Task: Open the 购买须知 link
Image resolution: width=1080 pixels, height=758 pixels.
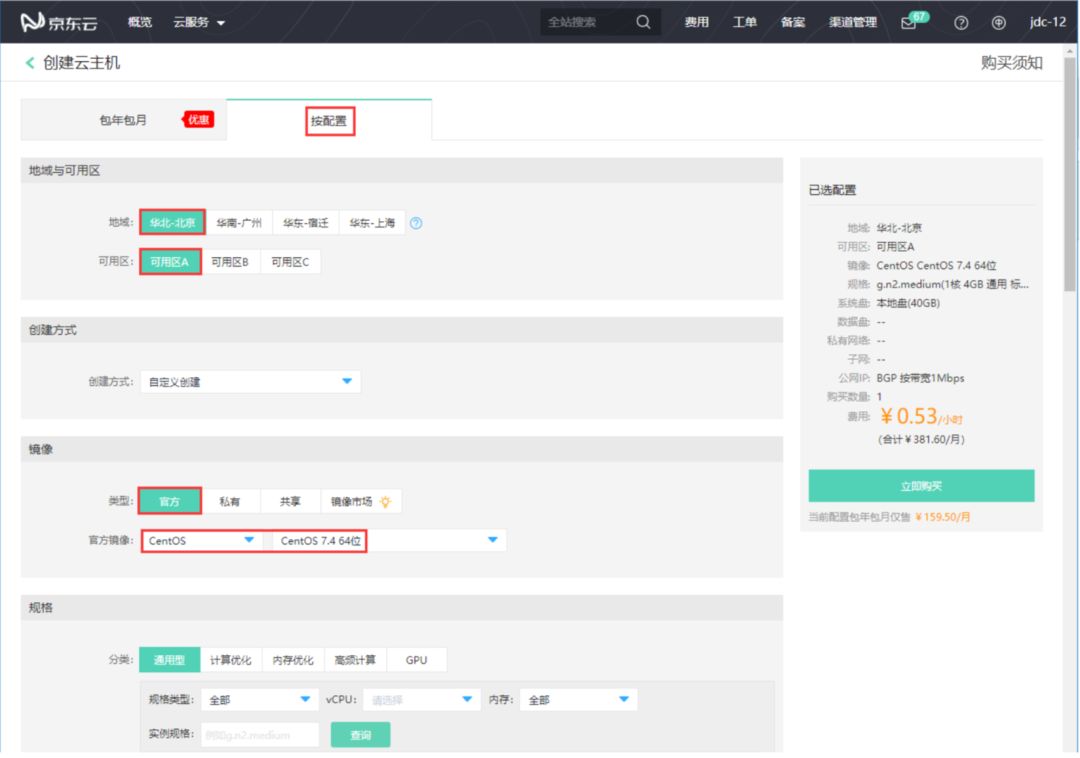Action: point(1011,63)
